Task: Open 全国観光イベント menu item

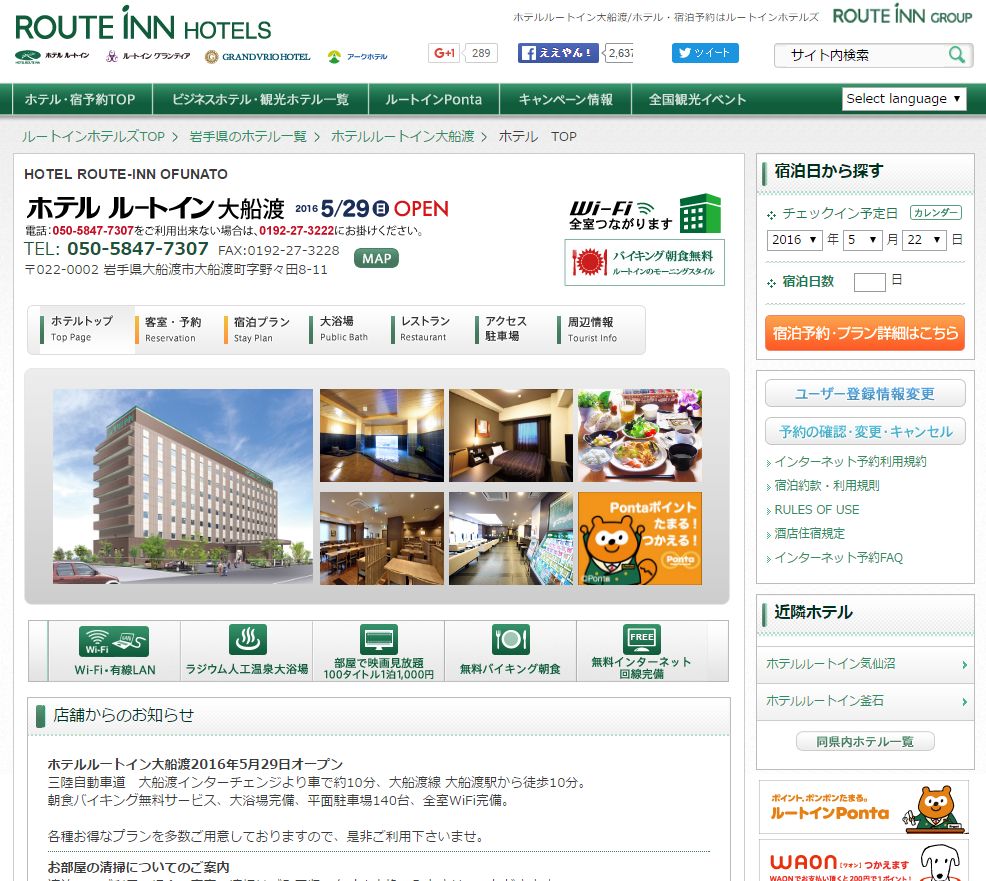Action: coord(697,99)
